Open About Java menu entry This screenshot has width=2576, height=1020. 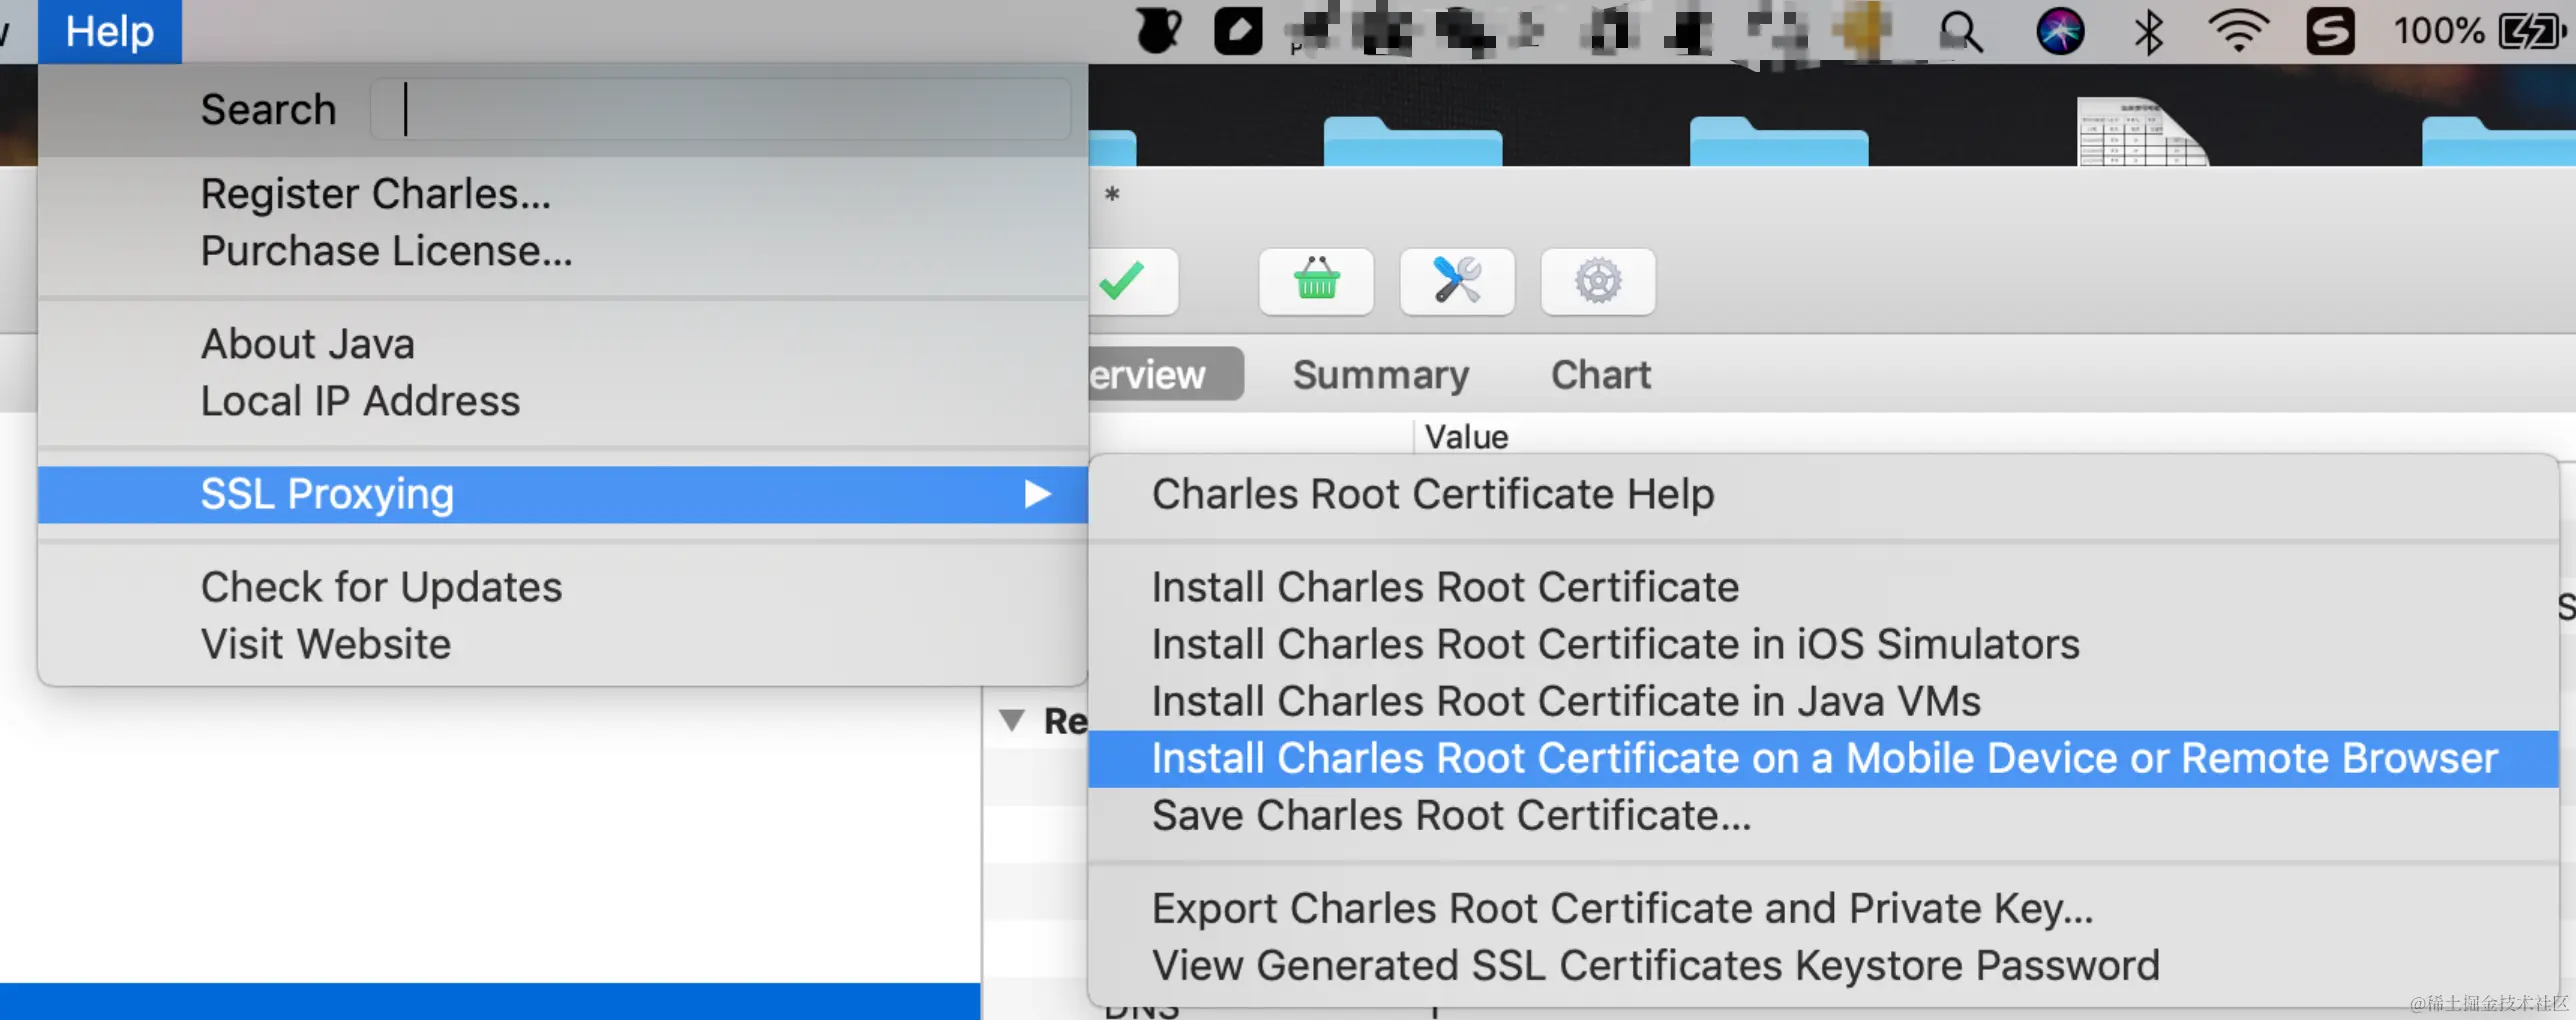562,344
